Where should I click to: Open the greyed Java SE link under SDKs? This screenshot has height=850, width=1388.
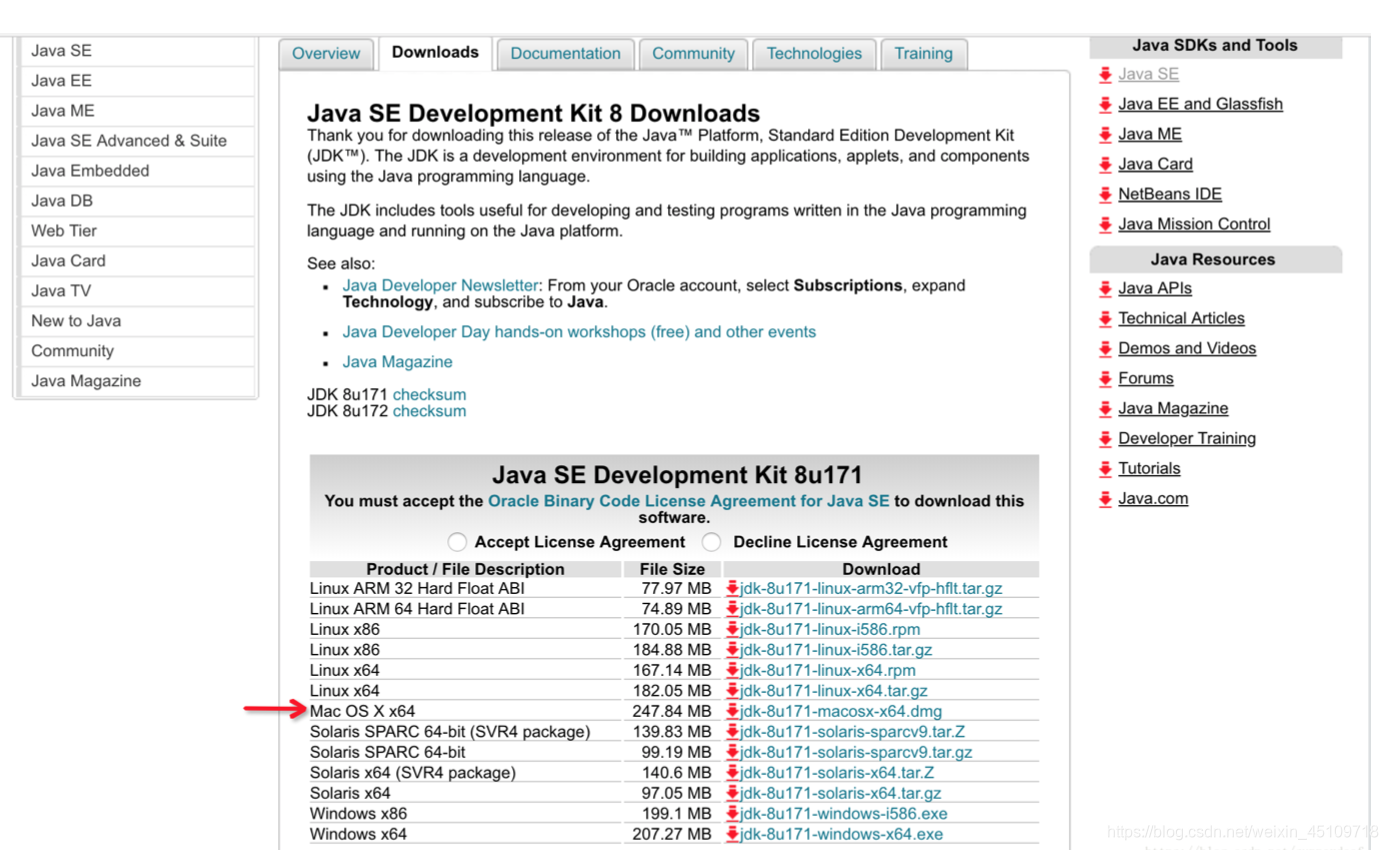(1148, 74)
